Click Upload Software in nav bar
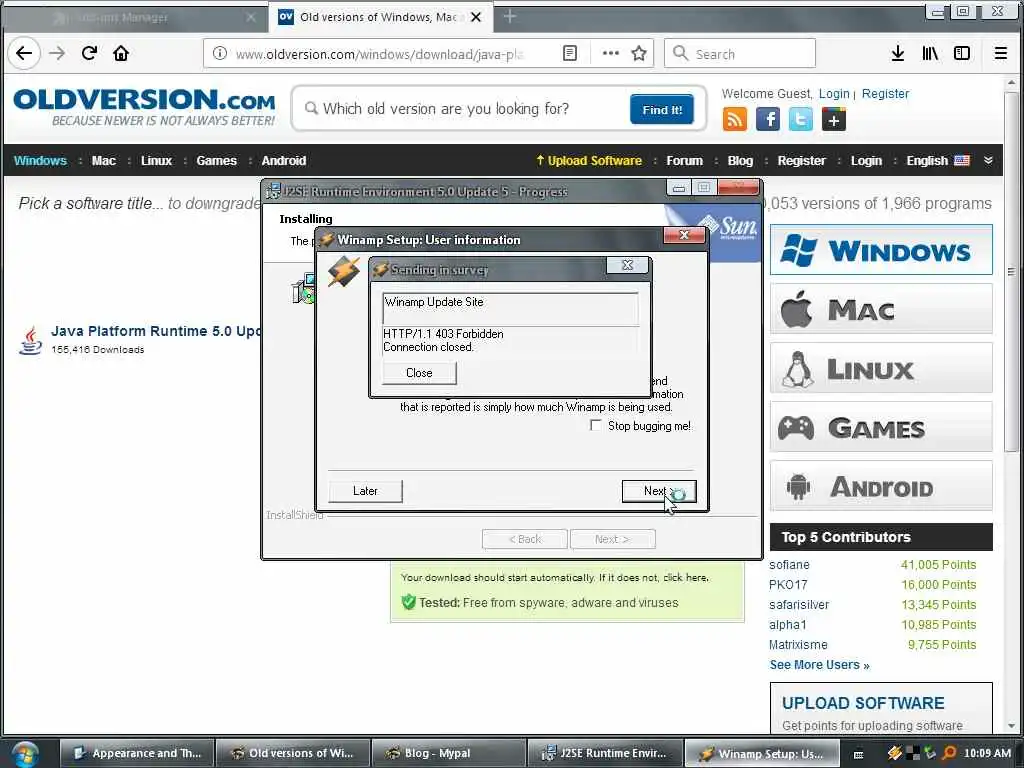This screenshot has width=1024, height=768. [x=589, y=161]
